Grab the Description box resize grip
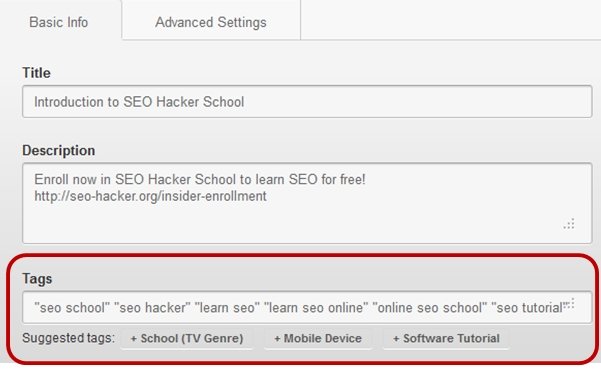Image resolution: width=601 pixels, height=370 pixels. tap(569, 224)
